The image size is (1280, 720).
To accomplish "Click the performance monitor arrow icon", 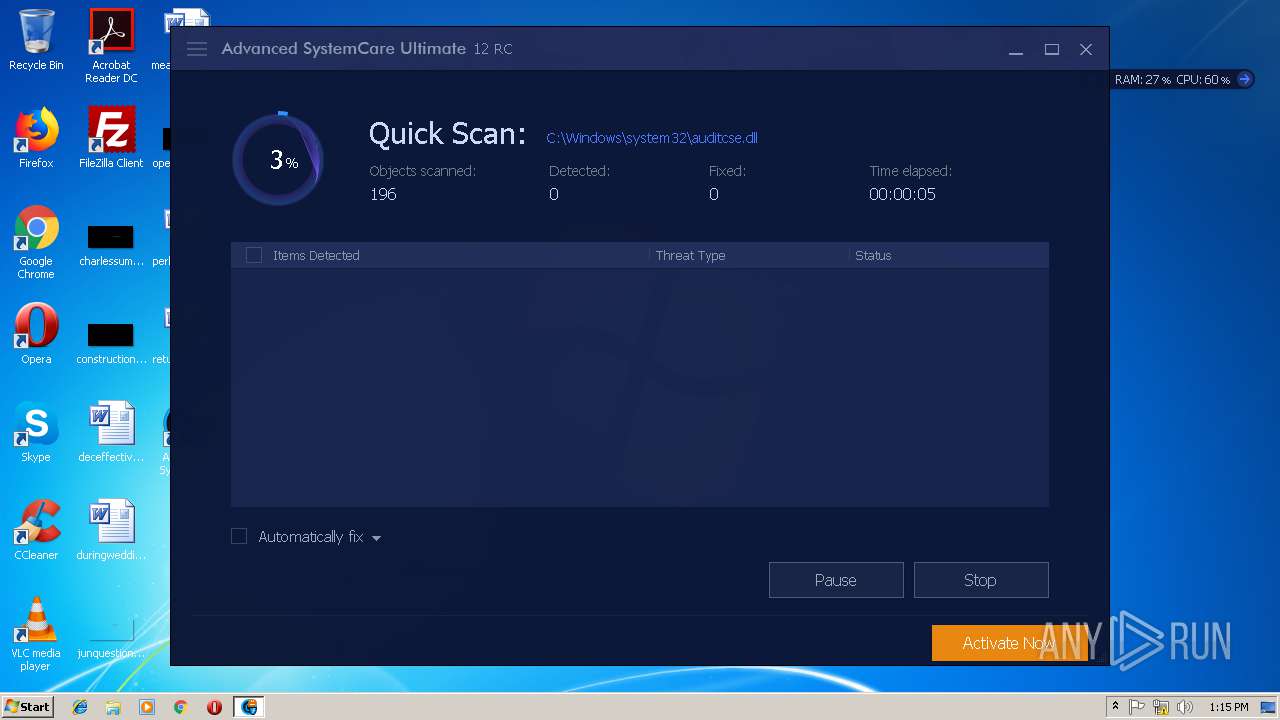I will click(x=1245, y=79).
